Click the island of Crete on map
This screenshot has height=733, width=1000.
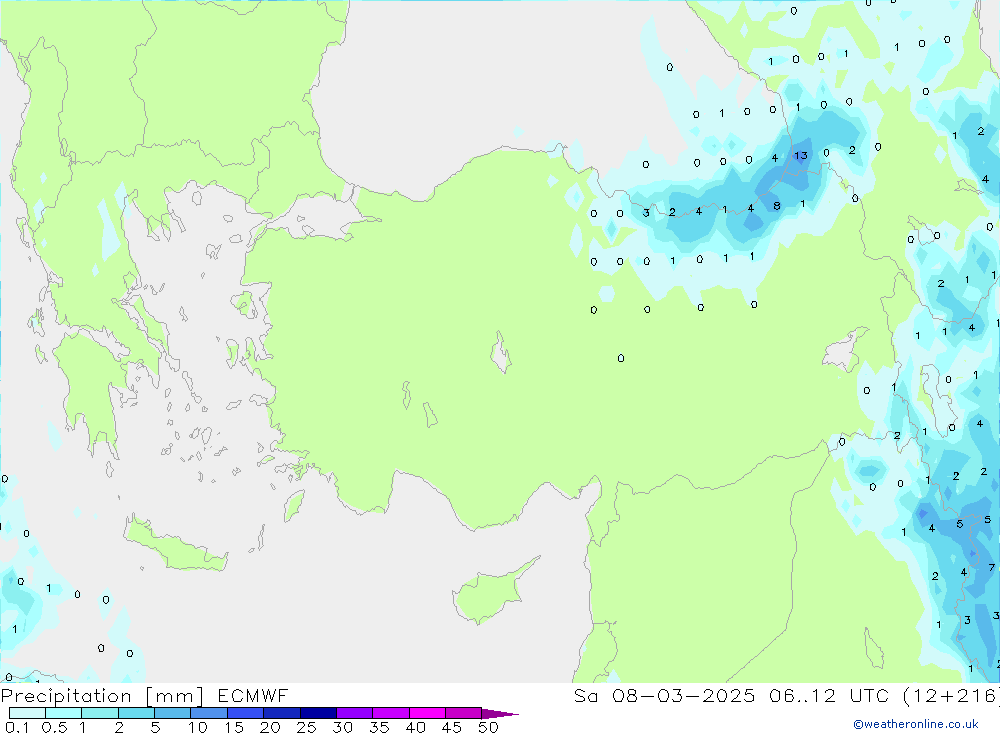[175, 545]
